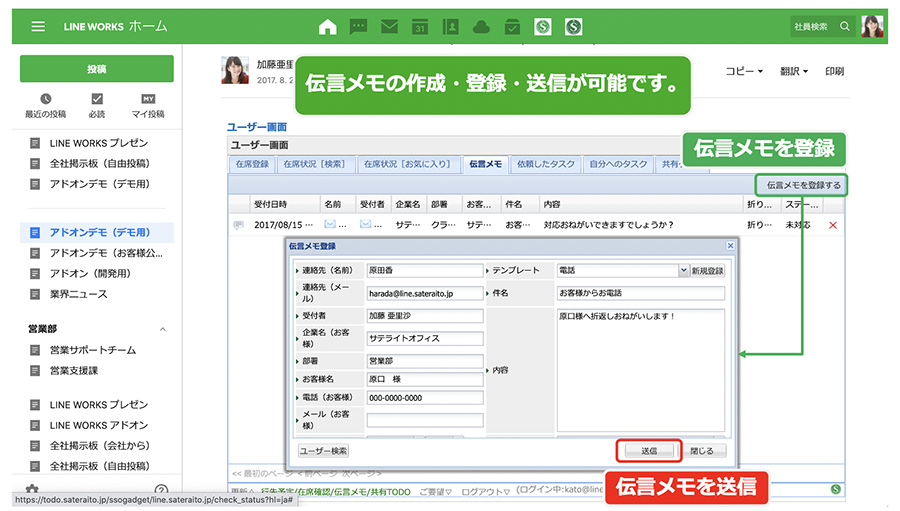Switch to 在席状況［検索］ tab
The image size is (900, 511).
click(x=315, y=164)
